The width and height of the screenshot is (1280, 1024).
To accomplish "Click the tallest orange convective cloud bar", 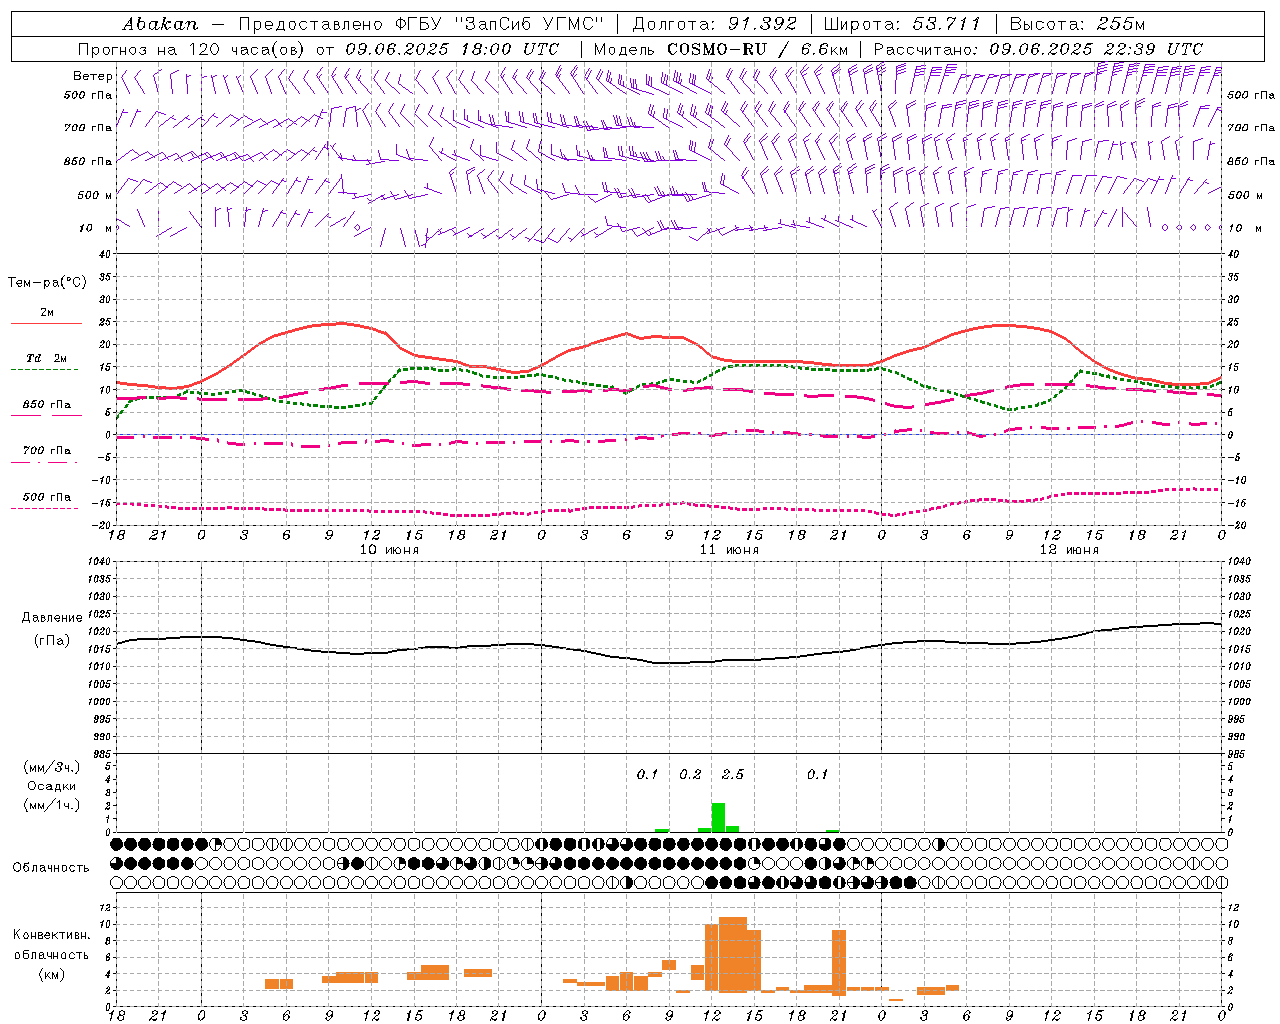I will [733, 954].
